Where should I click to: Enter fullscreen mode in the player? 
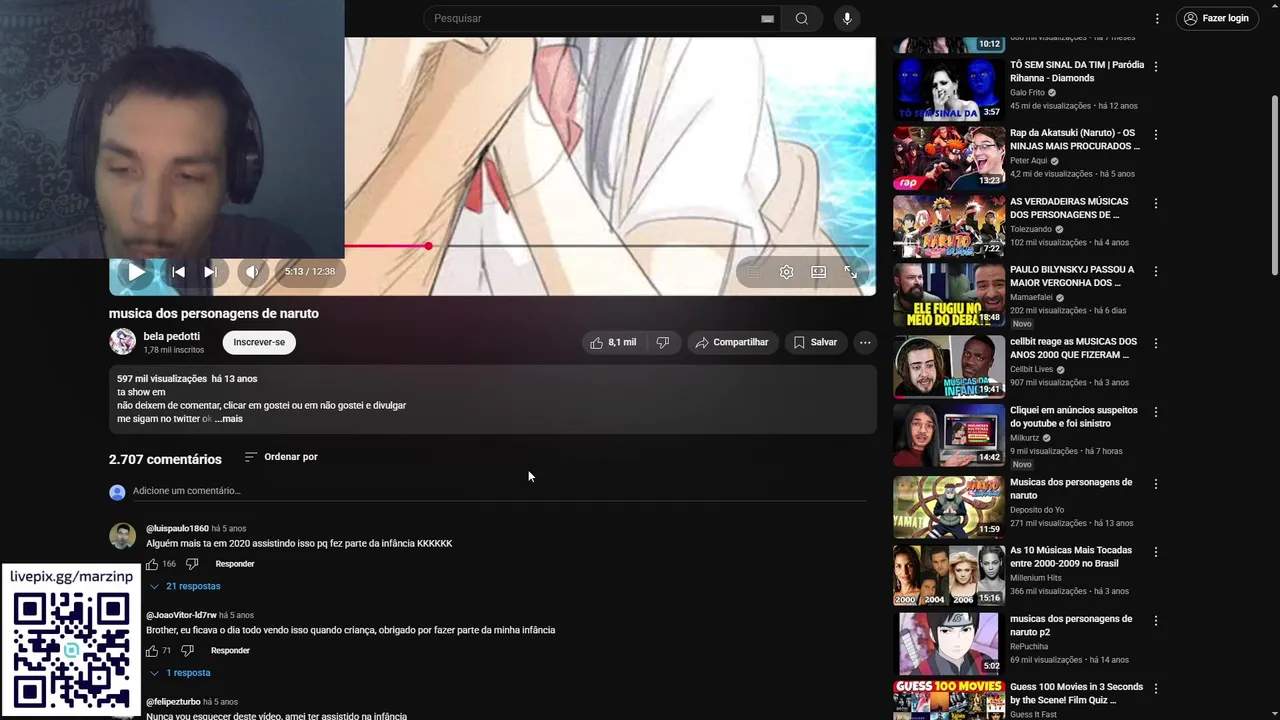(x=851, y=272)
